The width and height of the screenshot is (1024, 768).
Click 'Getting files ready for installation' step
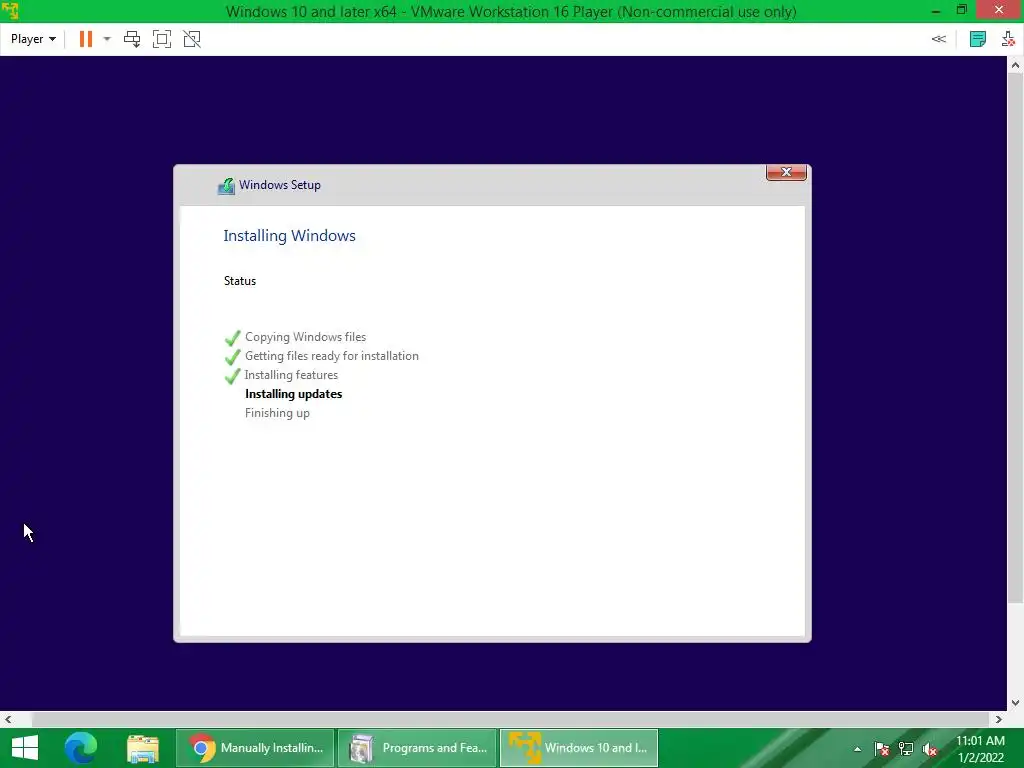(332, 356)
